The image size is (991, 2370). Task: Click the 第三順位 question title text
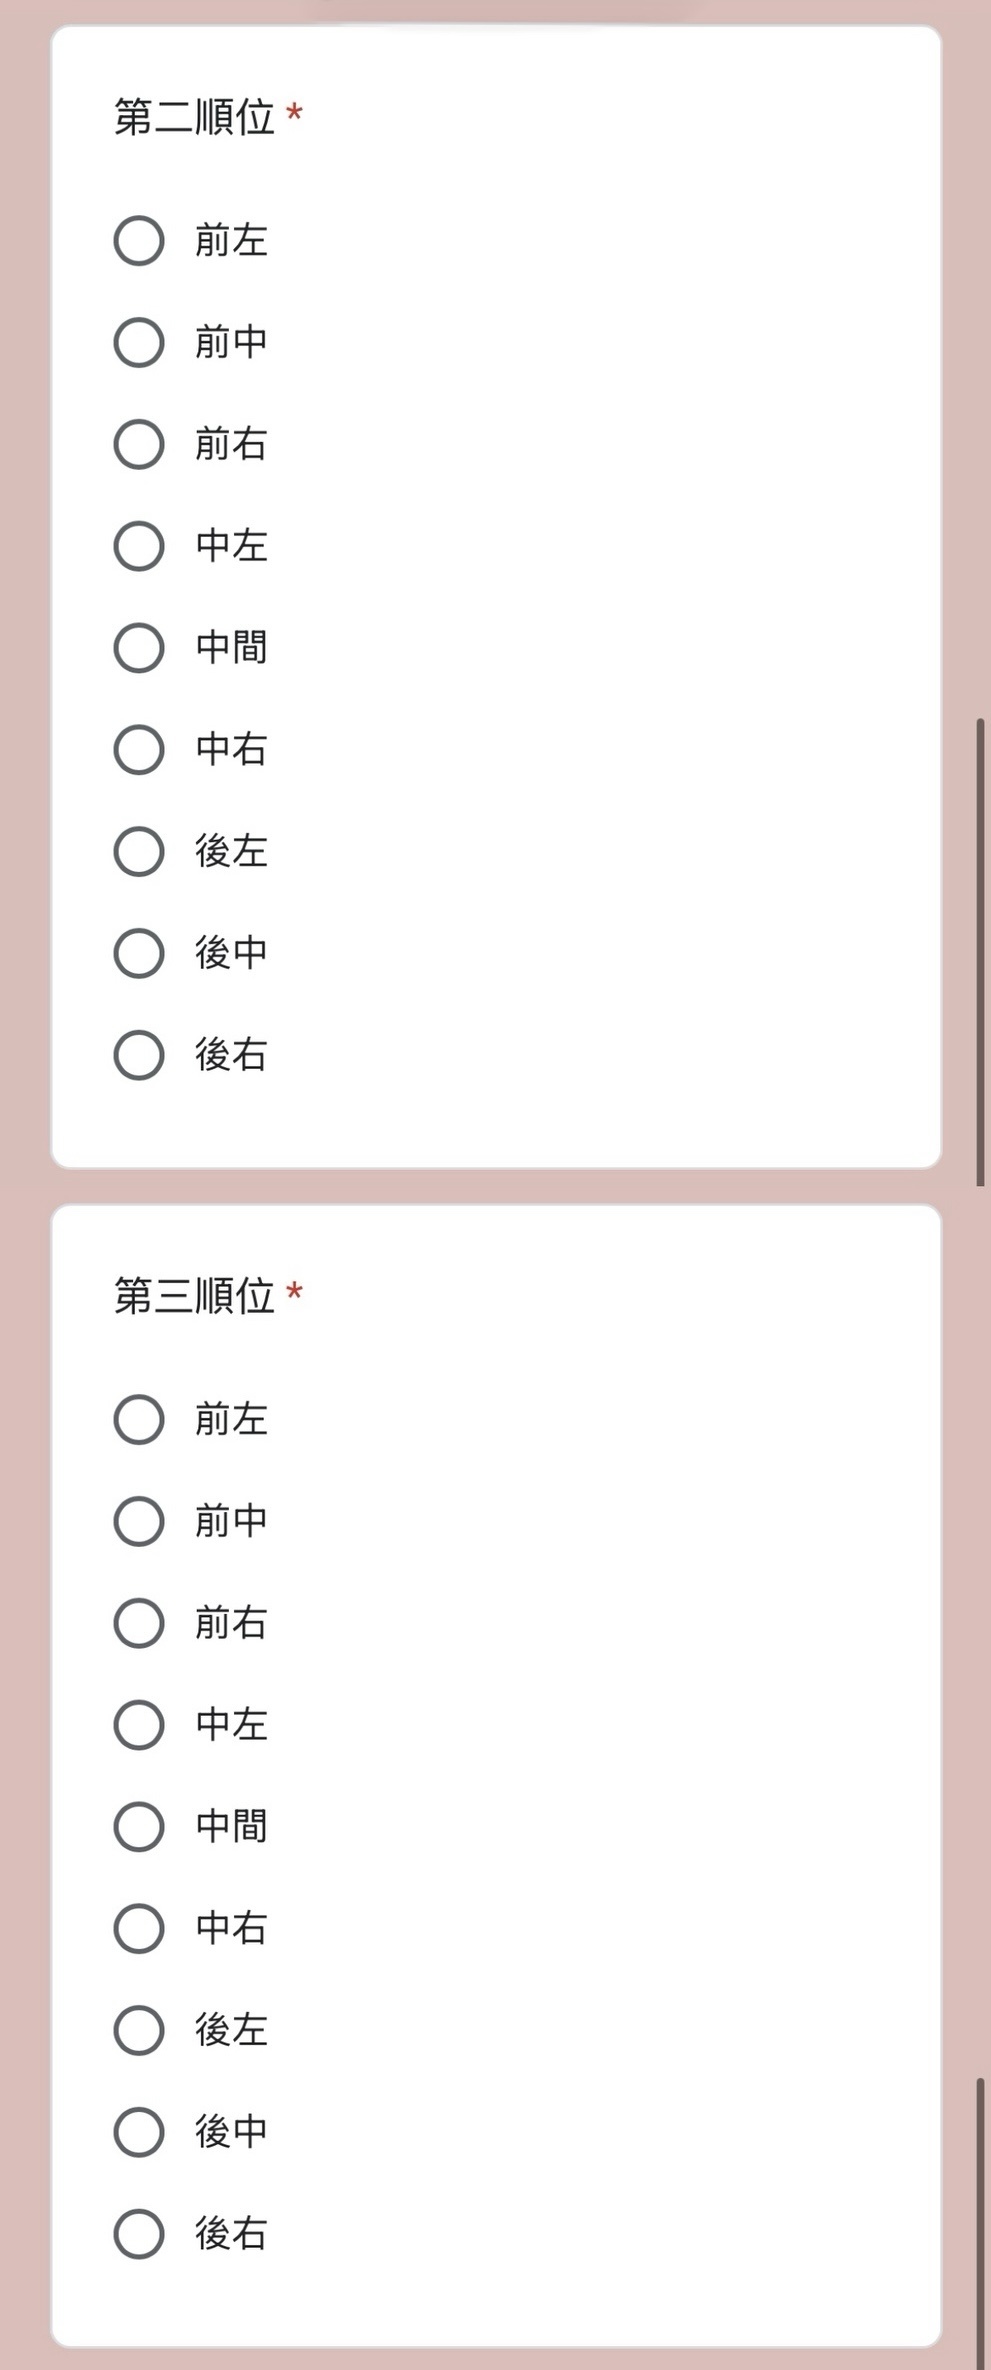point(194,1296)
